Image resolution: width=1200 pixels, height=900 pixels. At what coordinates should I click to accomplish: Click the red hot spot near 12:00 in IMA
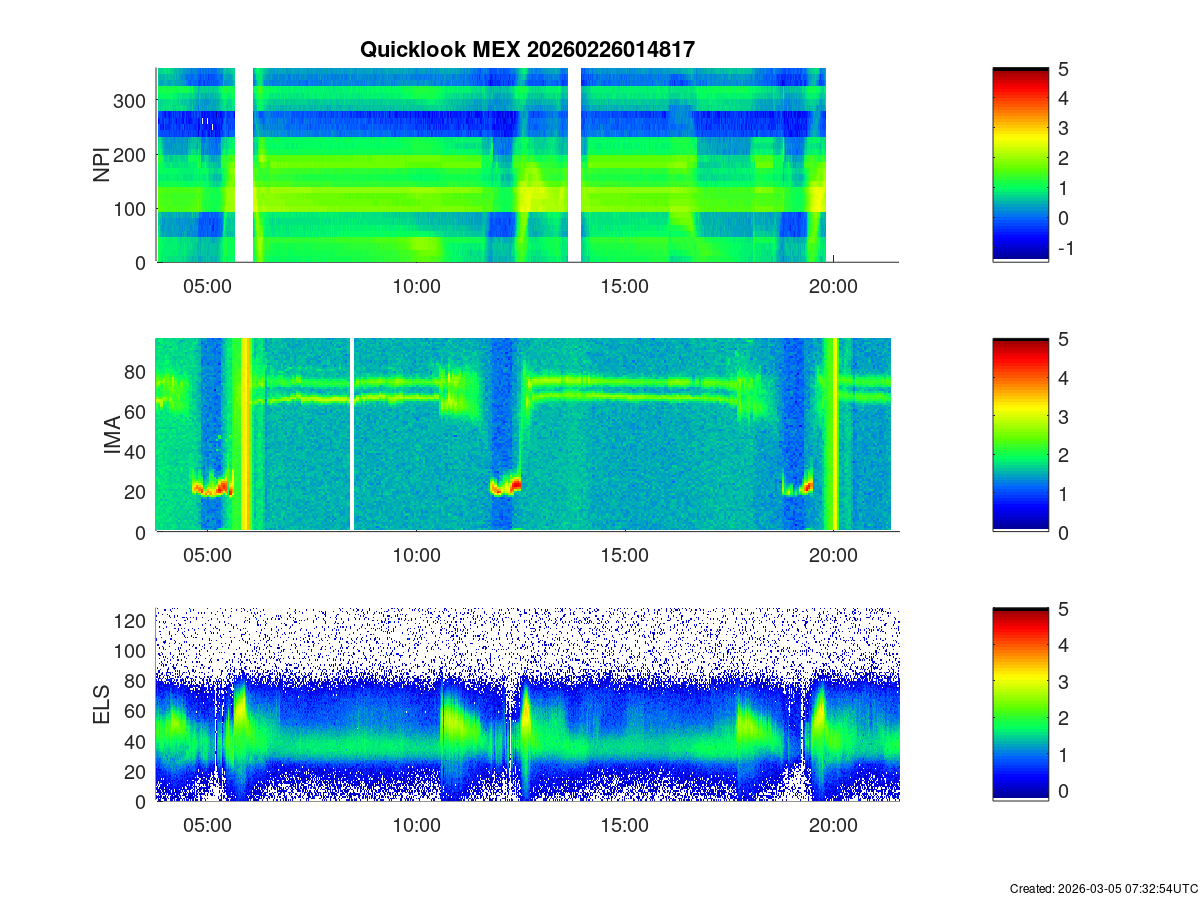pos(514,485)
